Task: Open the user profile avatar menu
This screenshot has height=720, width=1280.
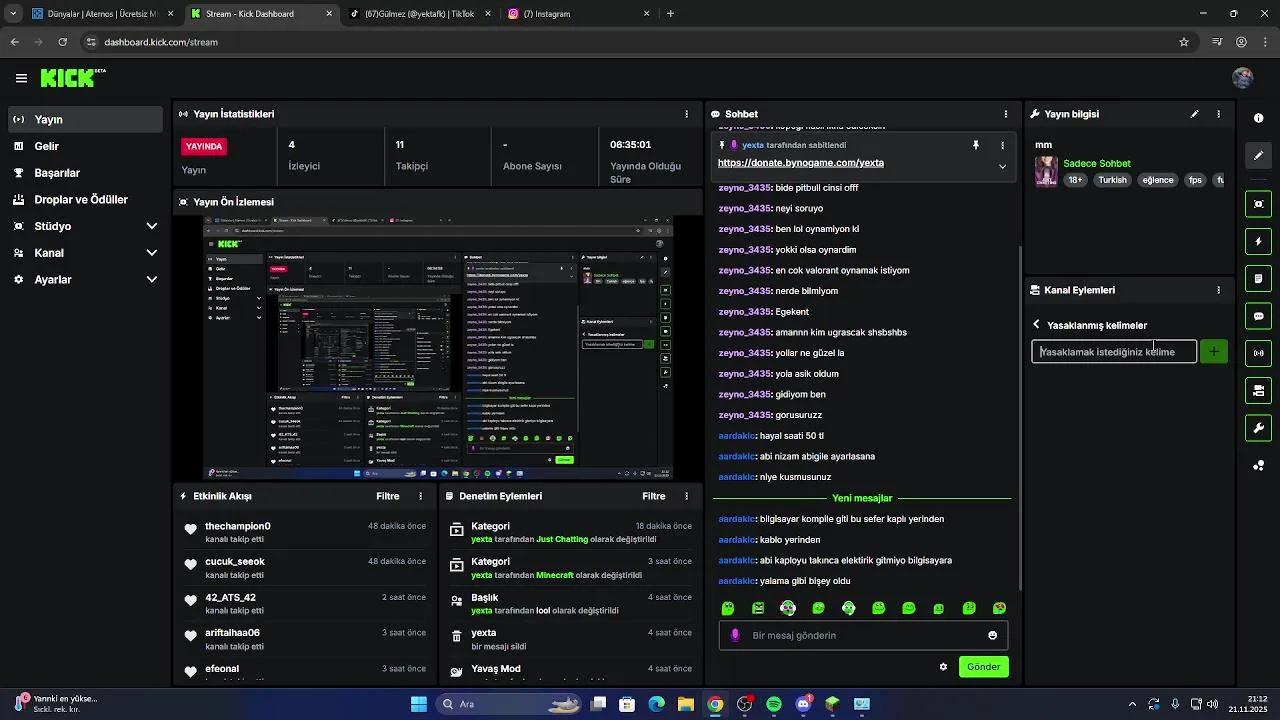Action: pyautogui.click(x=1243, y=78)
